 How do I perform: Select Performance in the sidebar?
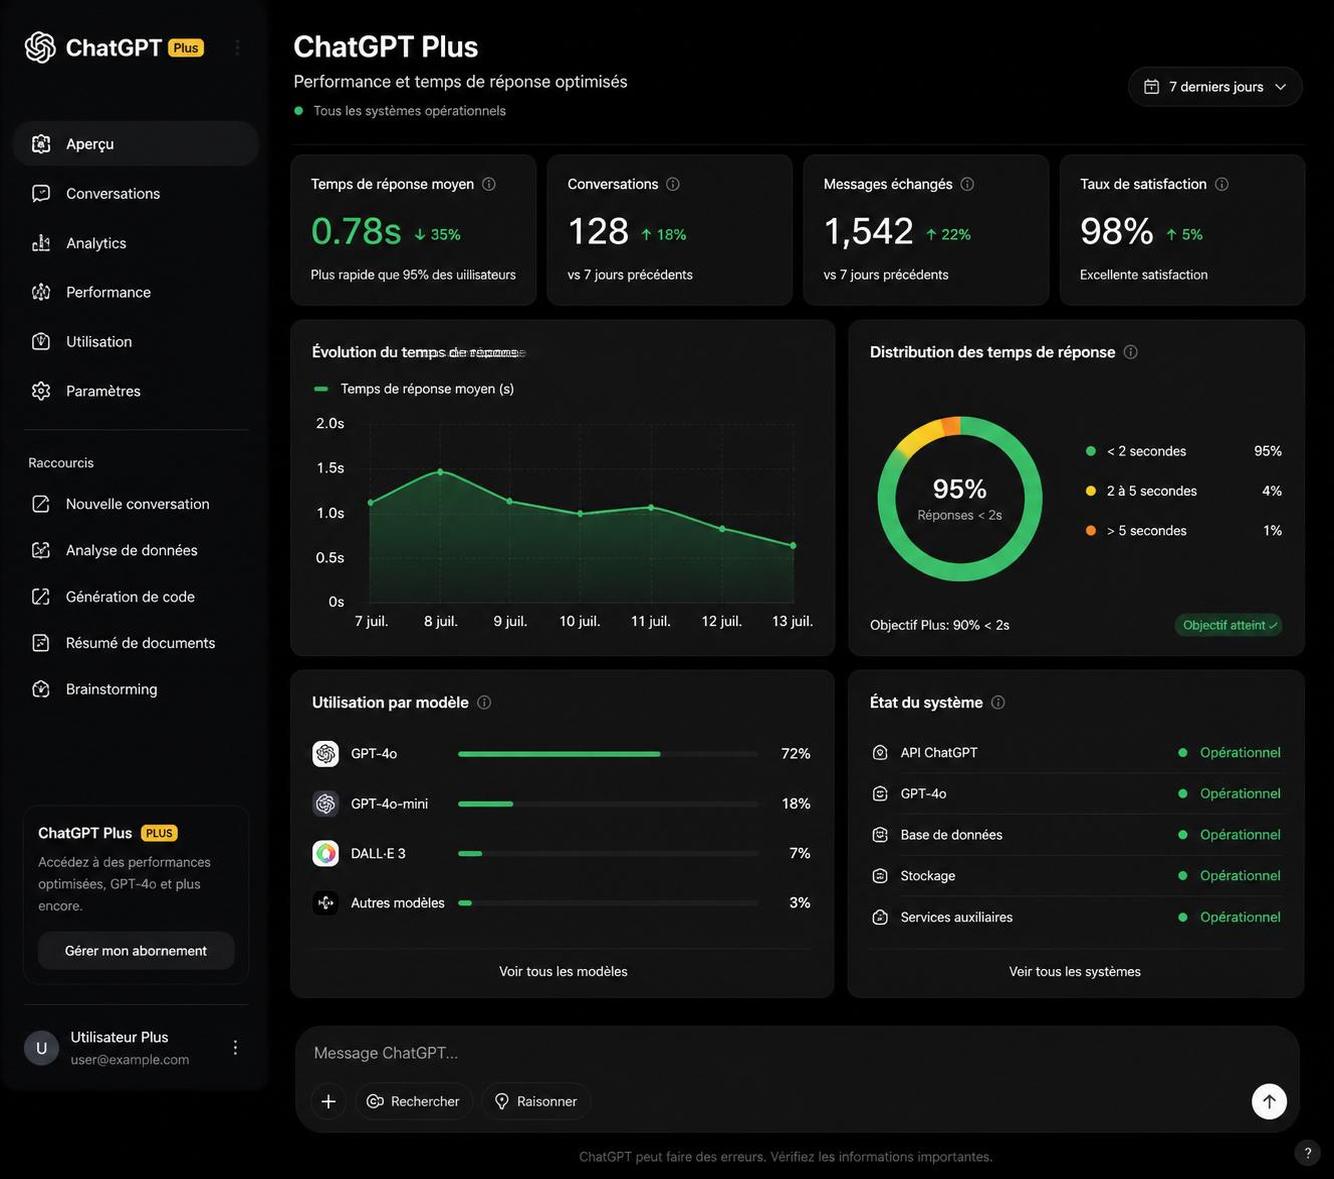(x=136, y=292)
